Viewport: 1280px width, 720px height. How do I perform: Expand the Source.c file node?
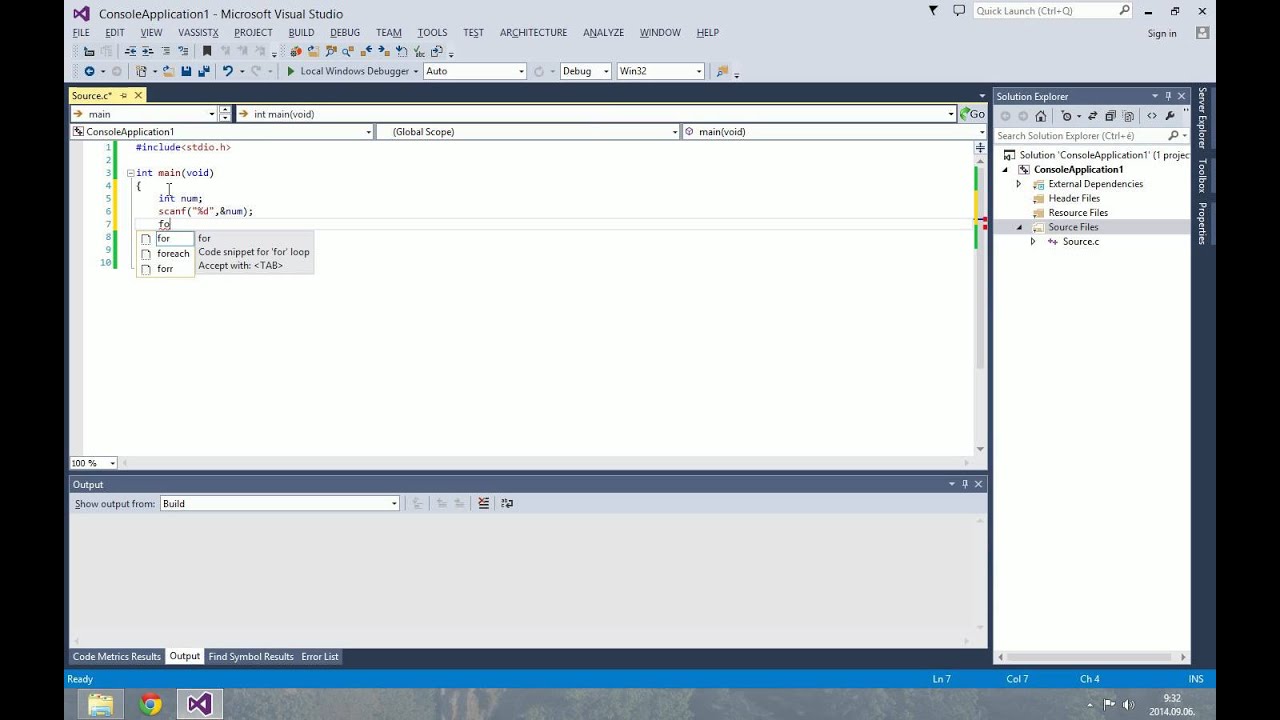[x=1033, y=241]
